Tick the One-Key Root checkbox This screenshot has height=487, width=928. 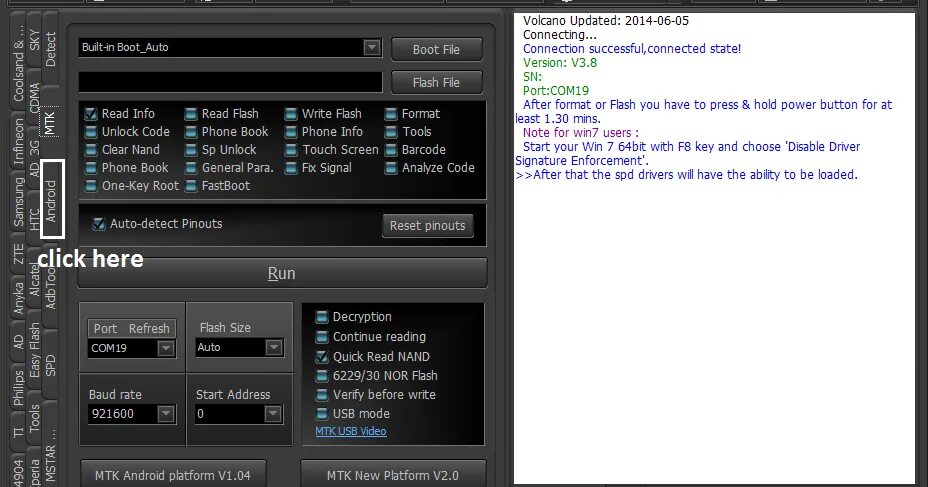pos(91,186)
